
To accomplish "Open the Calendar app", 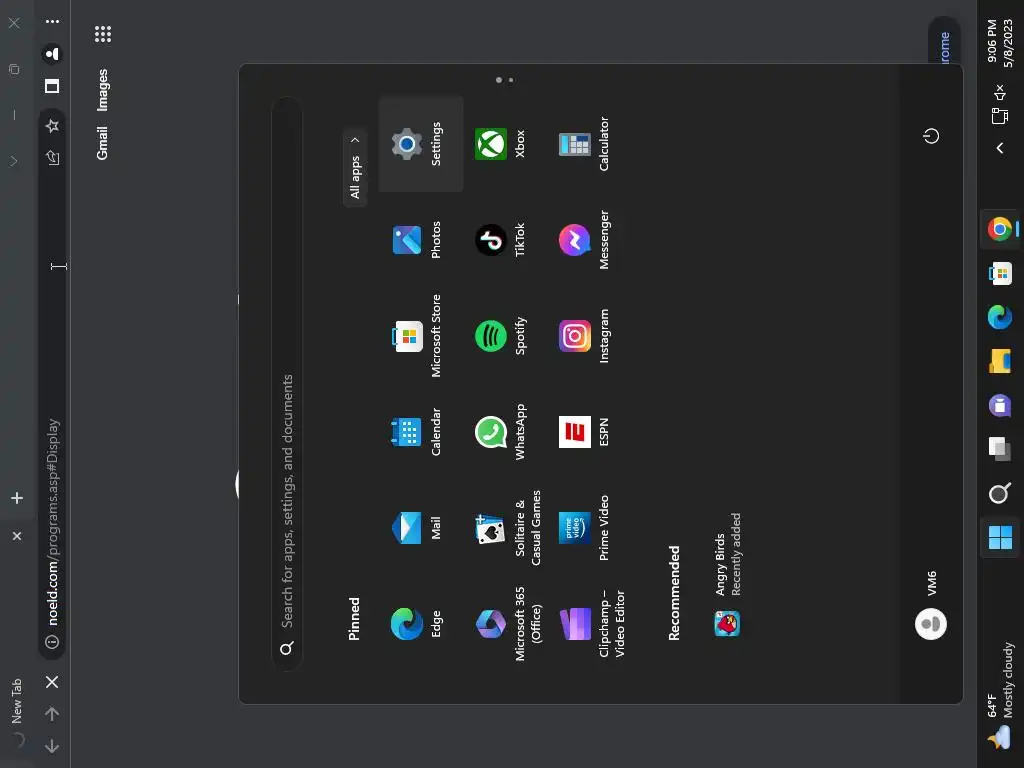I will [x=417, y=432].
